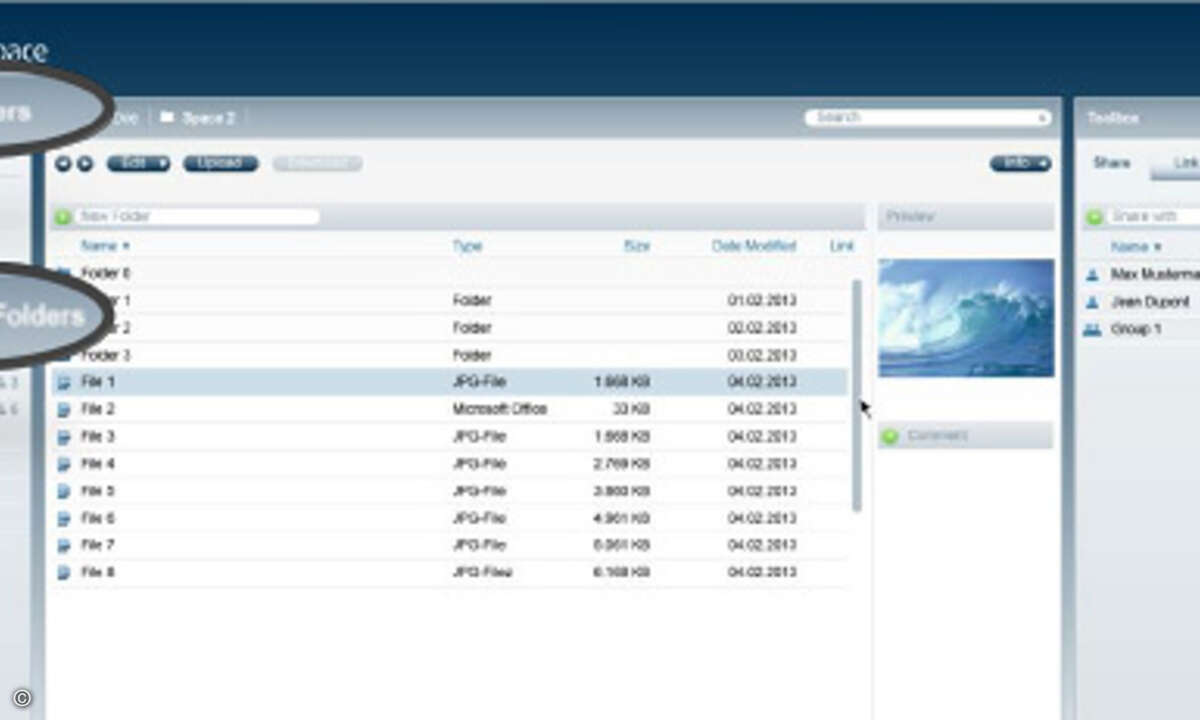Sort by the Type column header

(x=467, y=246)
